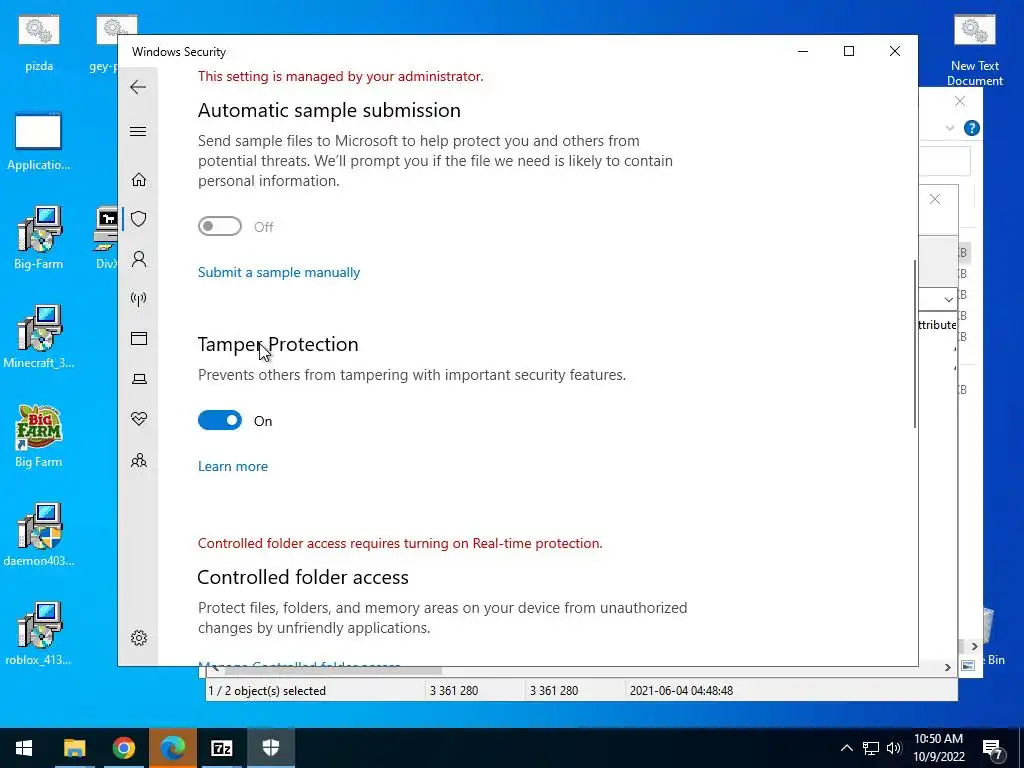Viewport: 1024px width, 768px height.
Task: Open pizda desktop icon
Action: click(39, 43)
